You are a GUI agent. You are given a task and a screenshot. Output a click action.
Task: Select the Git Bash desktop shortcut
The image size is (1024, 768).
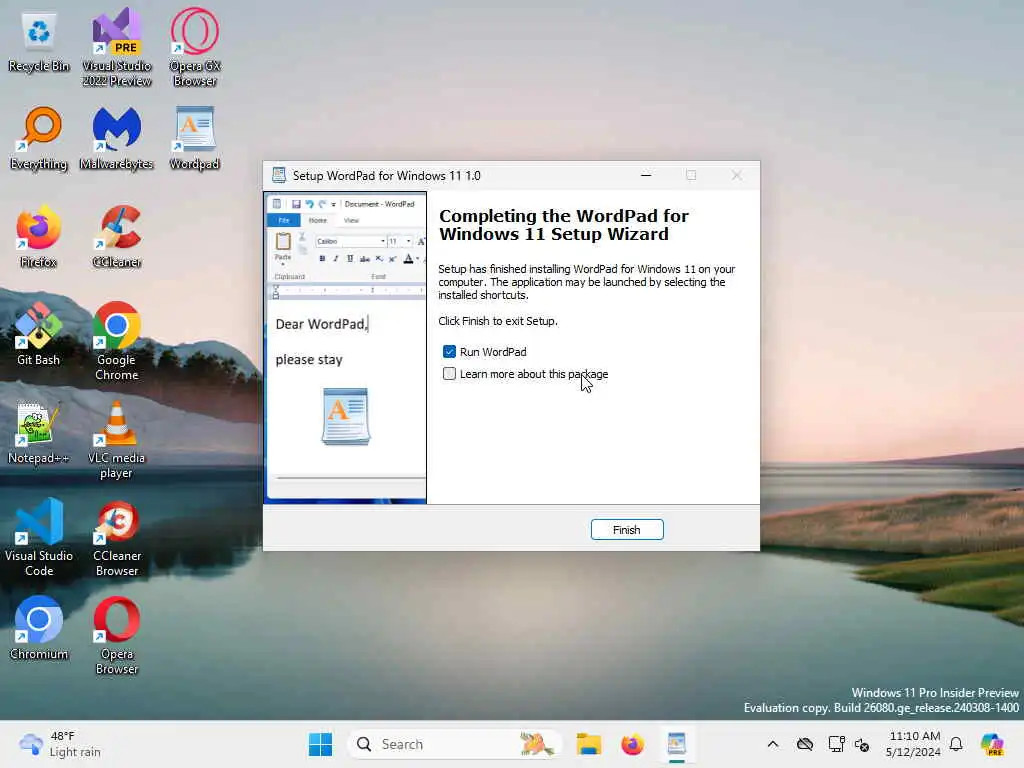click(x=39, y=334)
